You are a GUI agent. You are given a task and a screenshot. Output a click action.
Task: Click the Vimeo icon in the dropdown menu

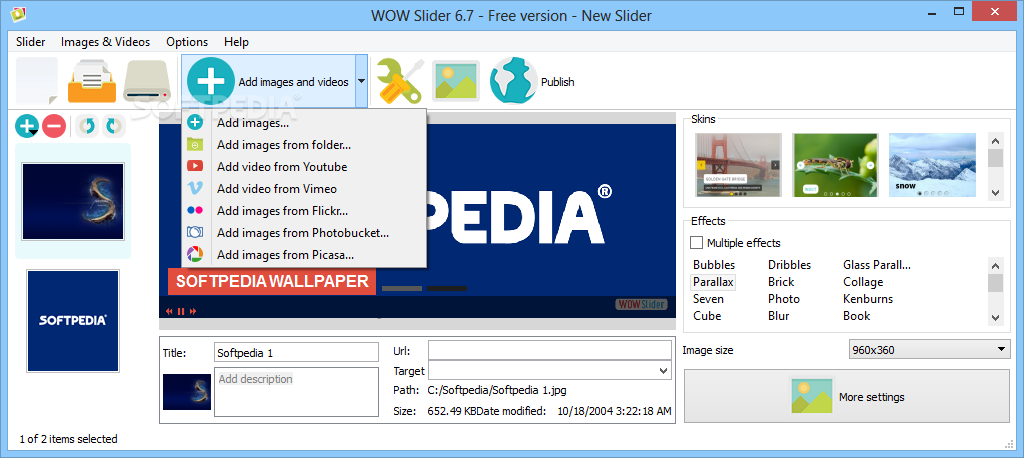point(195,189)
